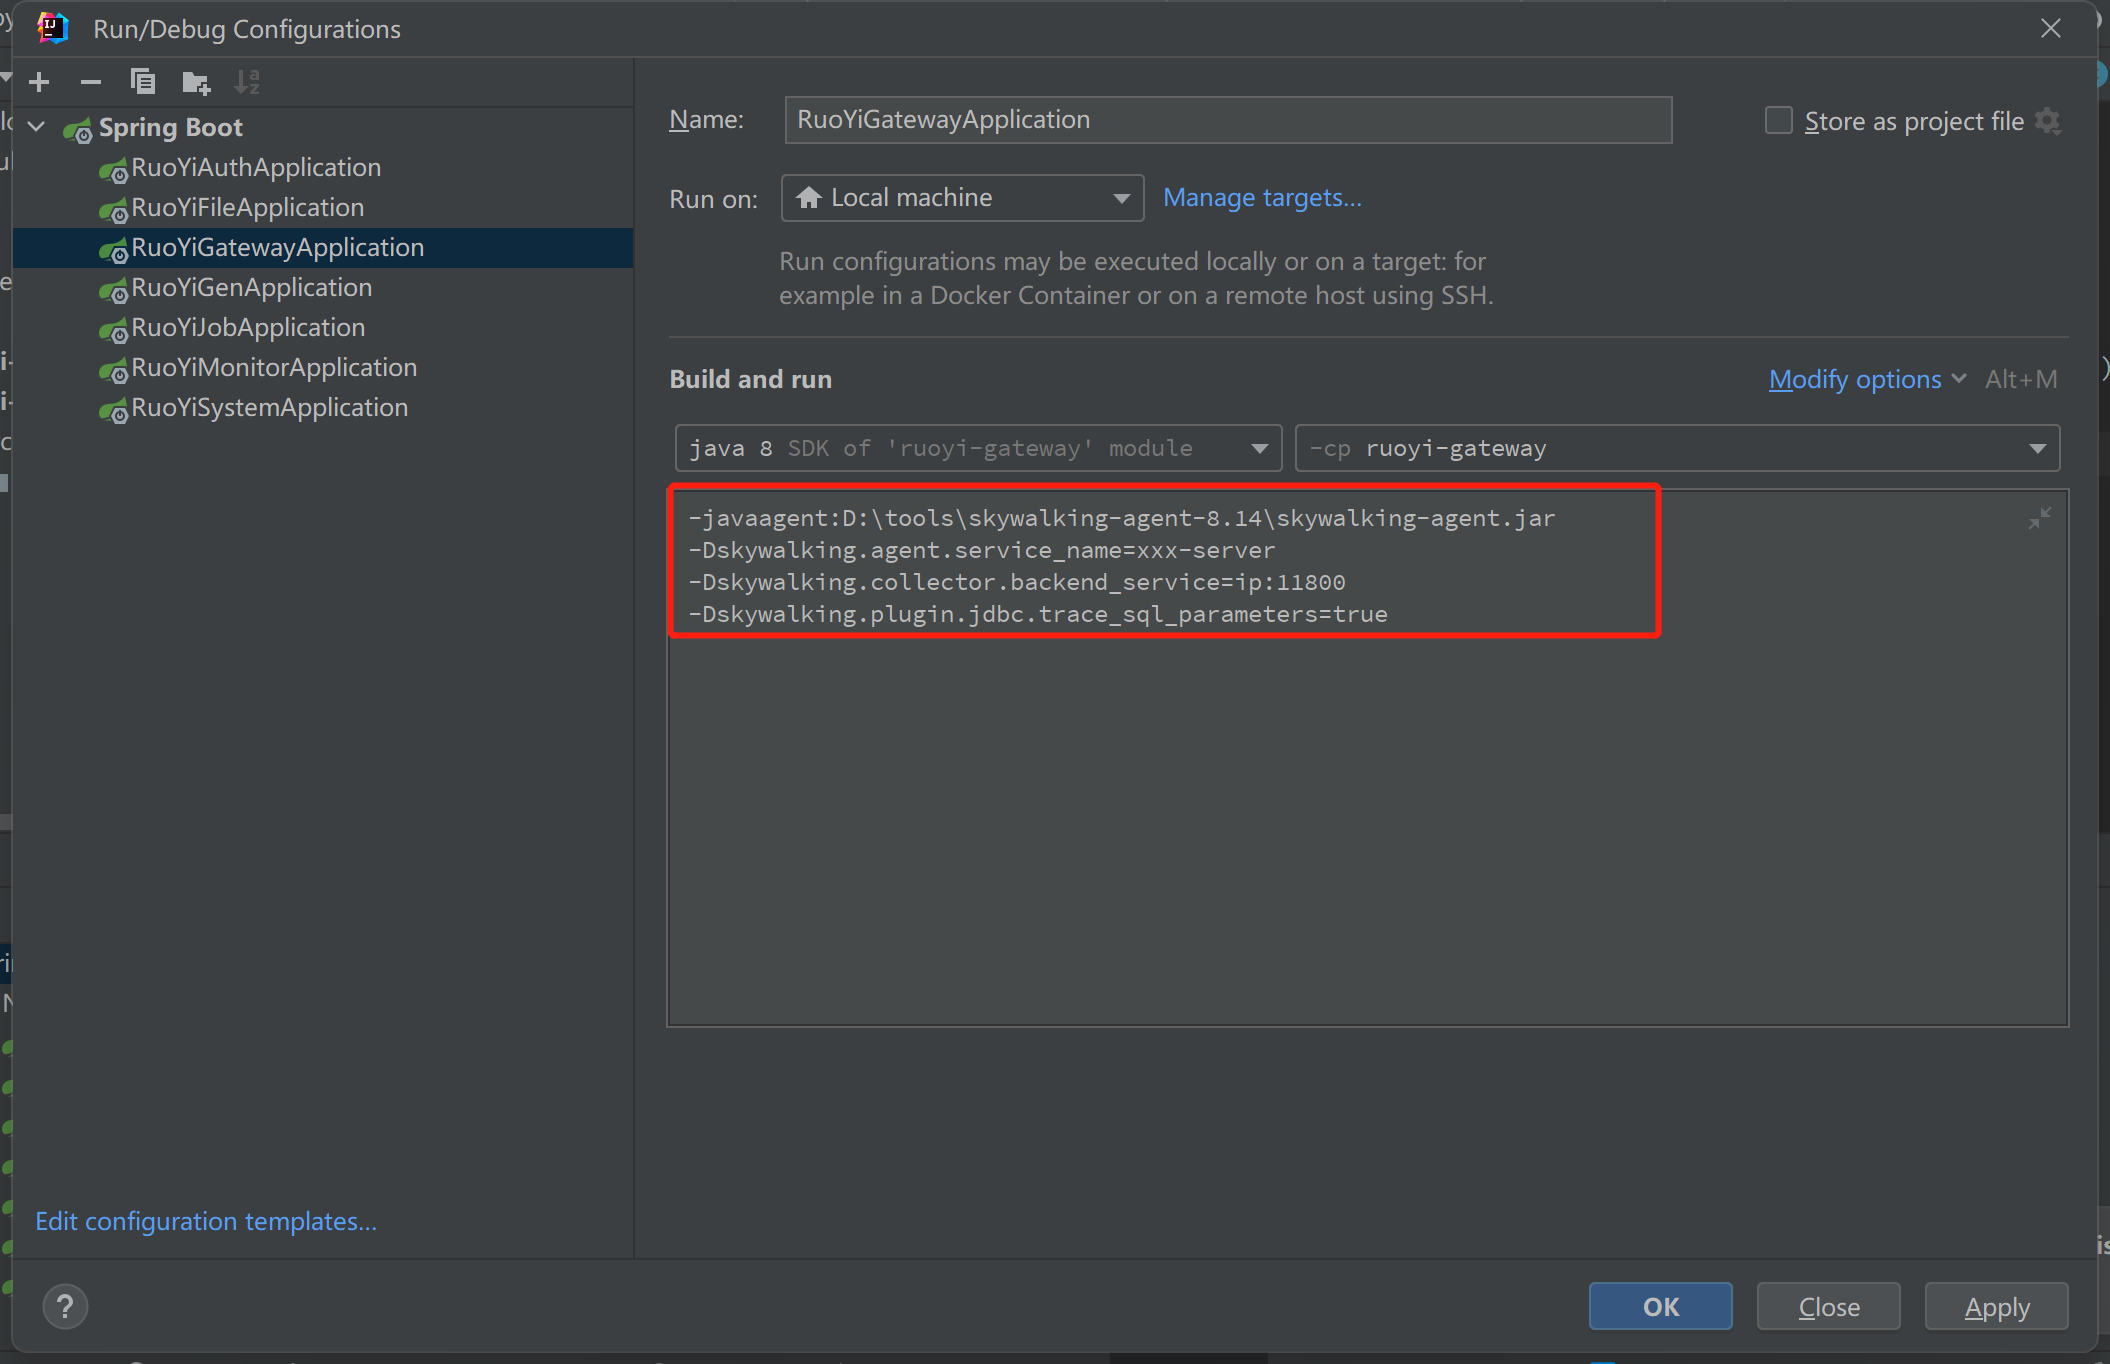Click the trace_sql_parameters=true line
2110x1364 pixels.
tap(1037, 614)
